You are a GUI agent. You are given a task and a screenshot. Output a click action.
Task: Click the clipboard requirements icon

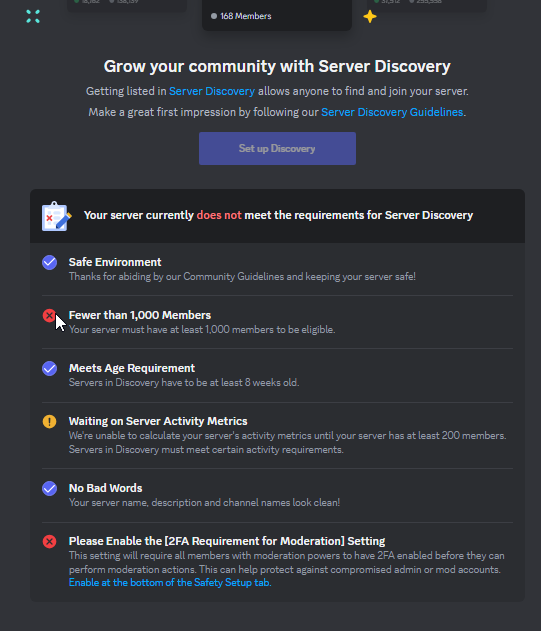pyautogui.click(x=56, y=216)
